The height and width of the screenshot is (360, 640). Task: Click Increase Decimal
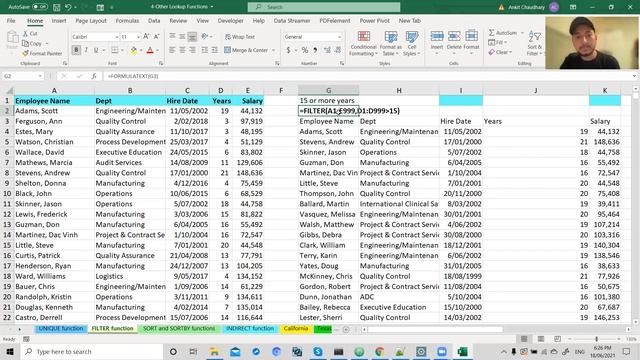[327, 50]
